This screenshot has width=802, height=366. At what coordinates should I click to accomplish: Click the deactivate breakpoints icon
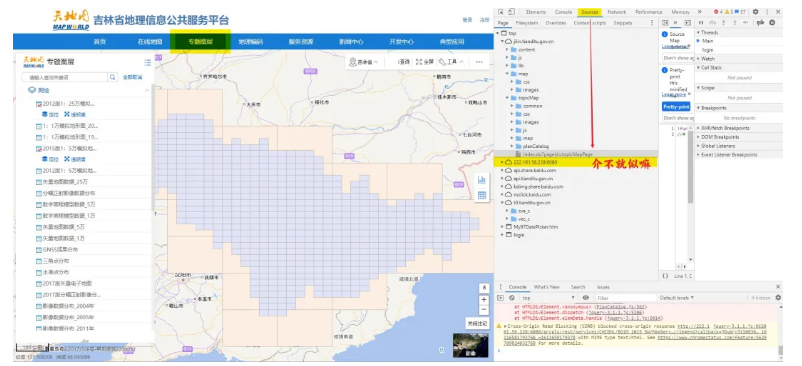[x=761, y=22]
